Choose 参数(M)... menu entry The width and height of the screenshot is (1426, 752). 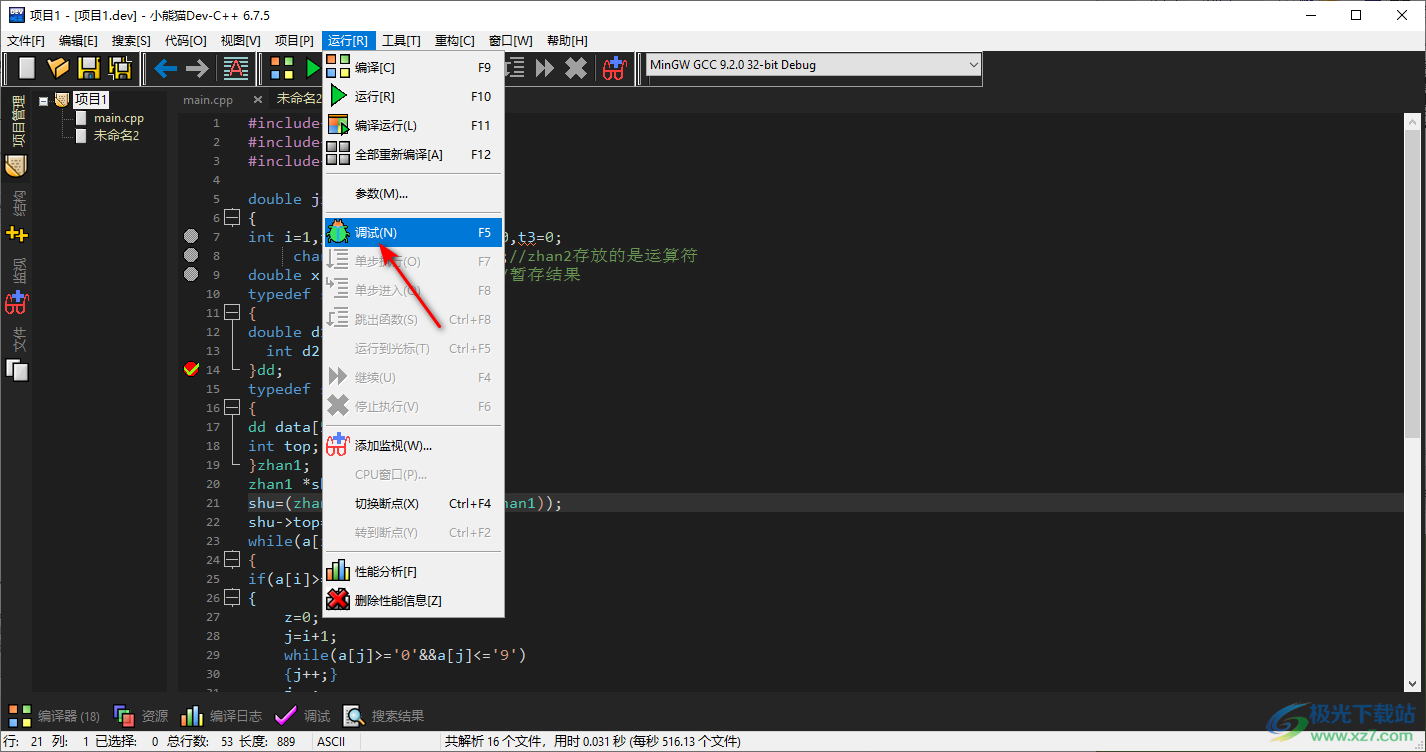[413, 193]
